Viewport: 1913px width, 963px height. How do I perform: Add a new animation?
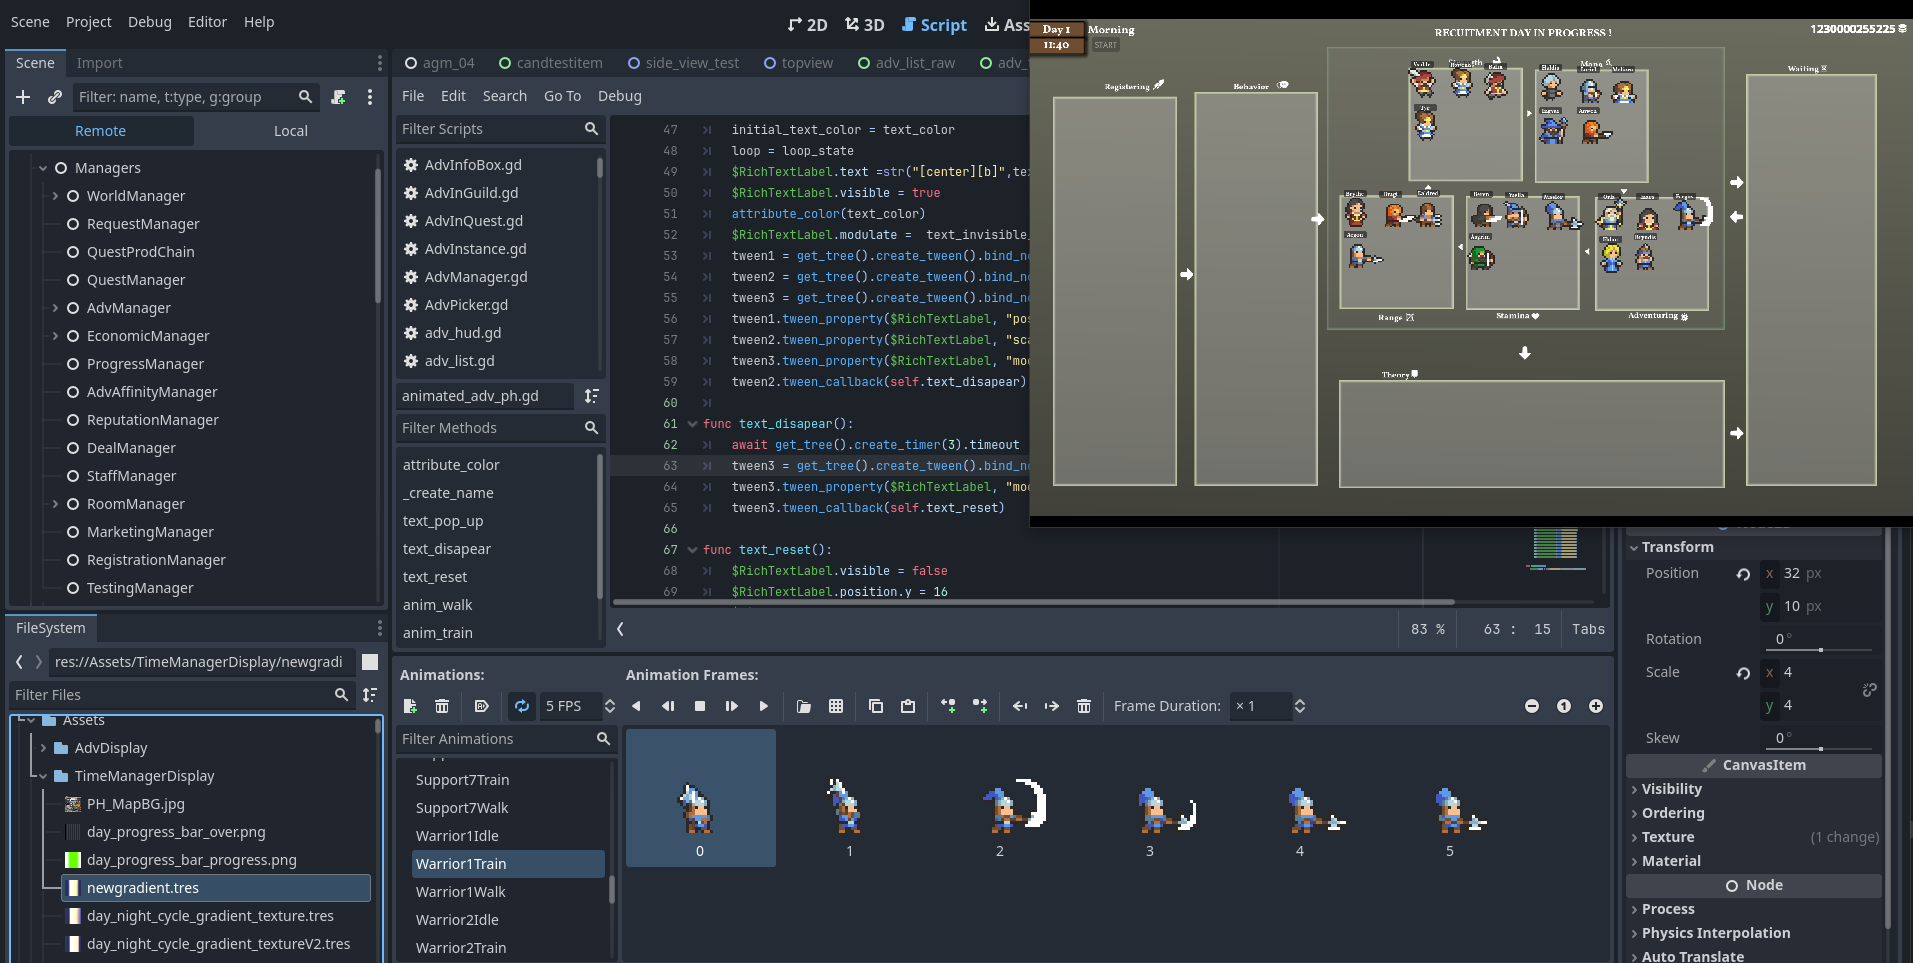[410, 706]
